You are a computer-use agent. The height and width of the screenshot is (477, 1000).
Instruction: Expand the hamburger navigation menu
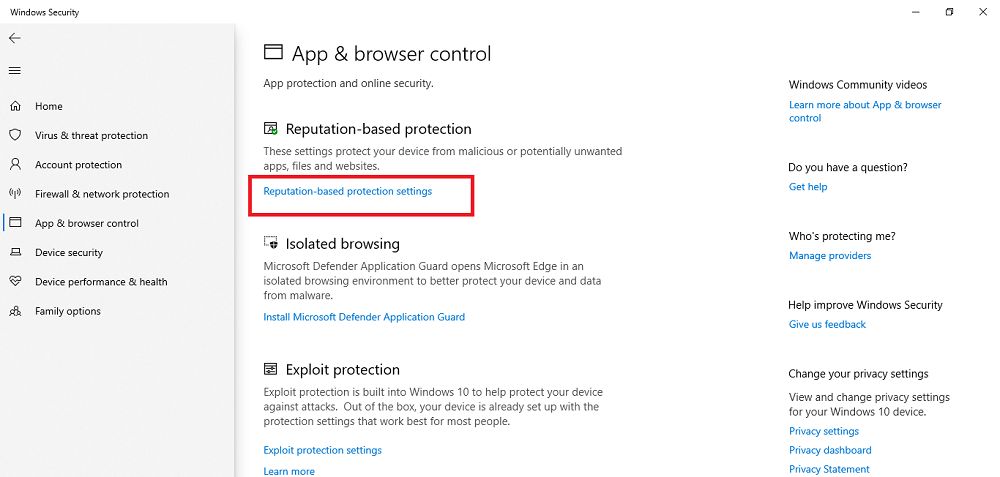click(x=14, y=71)
